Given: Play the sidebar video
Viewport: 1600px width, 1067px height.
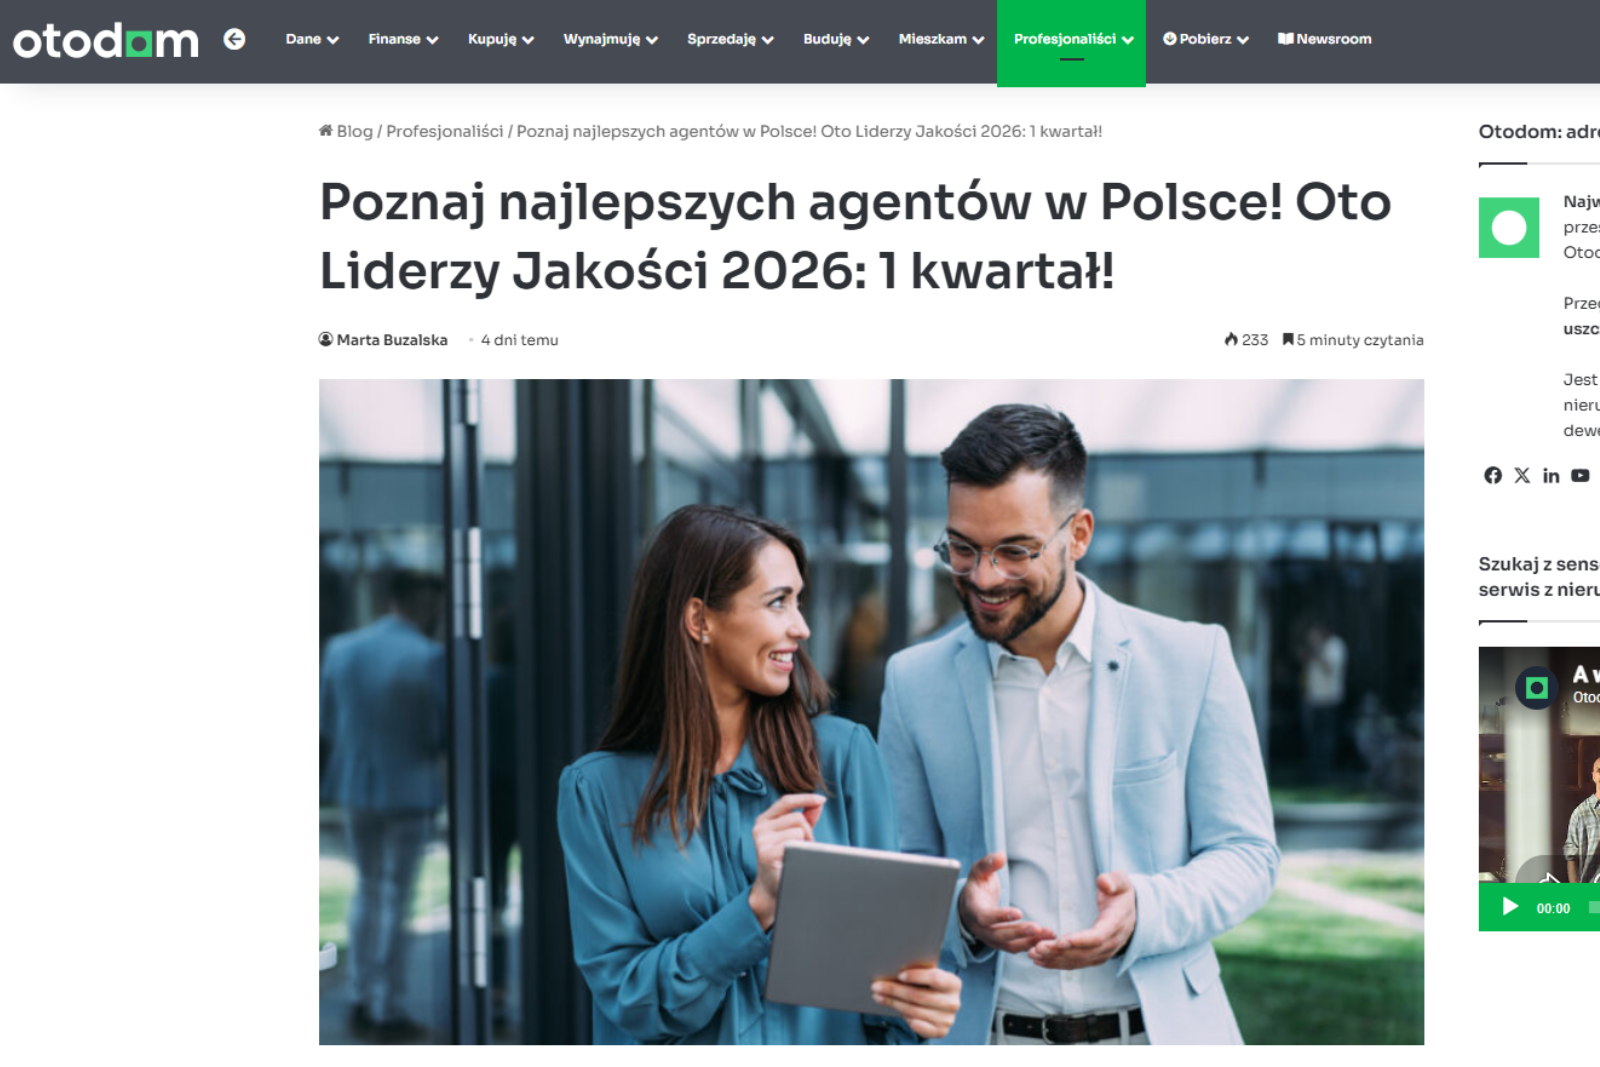Looking at the screenshot, I should [1510, 907].
